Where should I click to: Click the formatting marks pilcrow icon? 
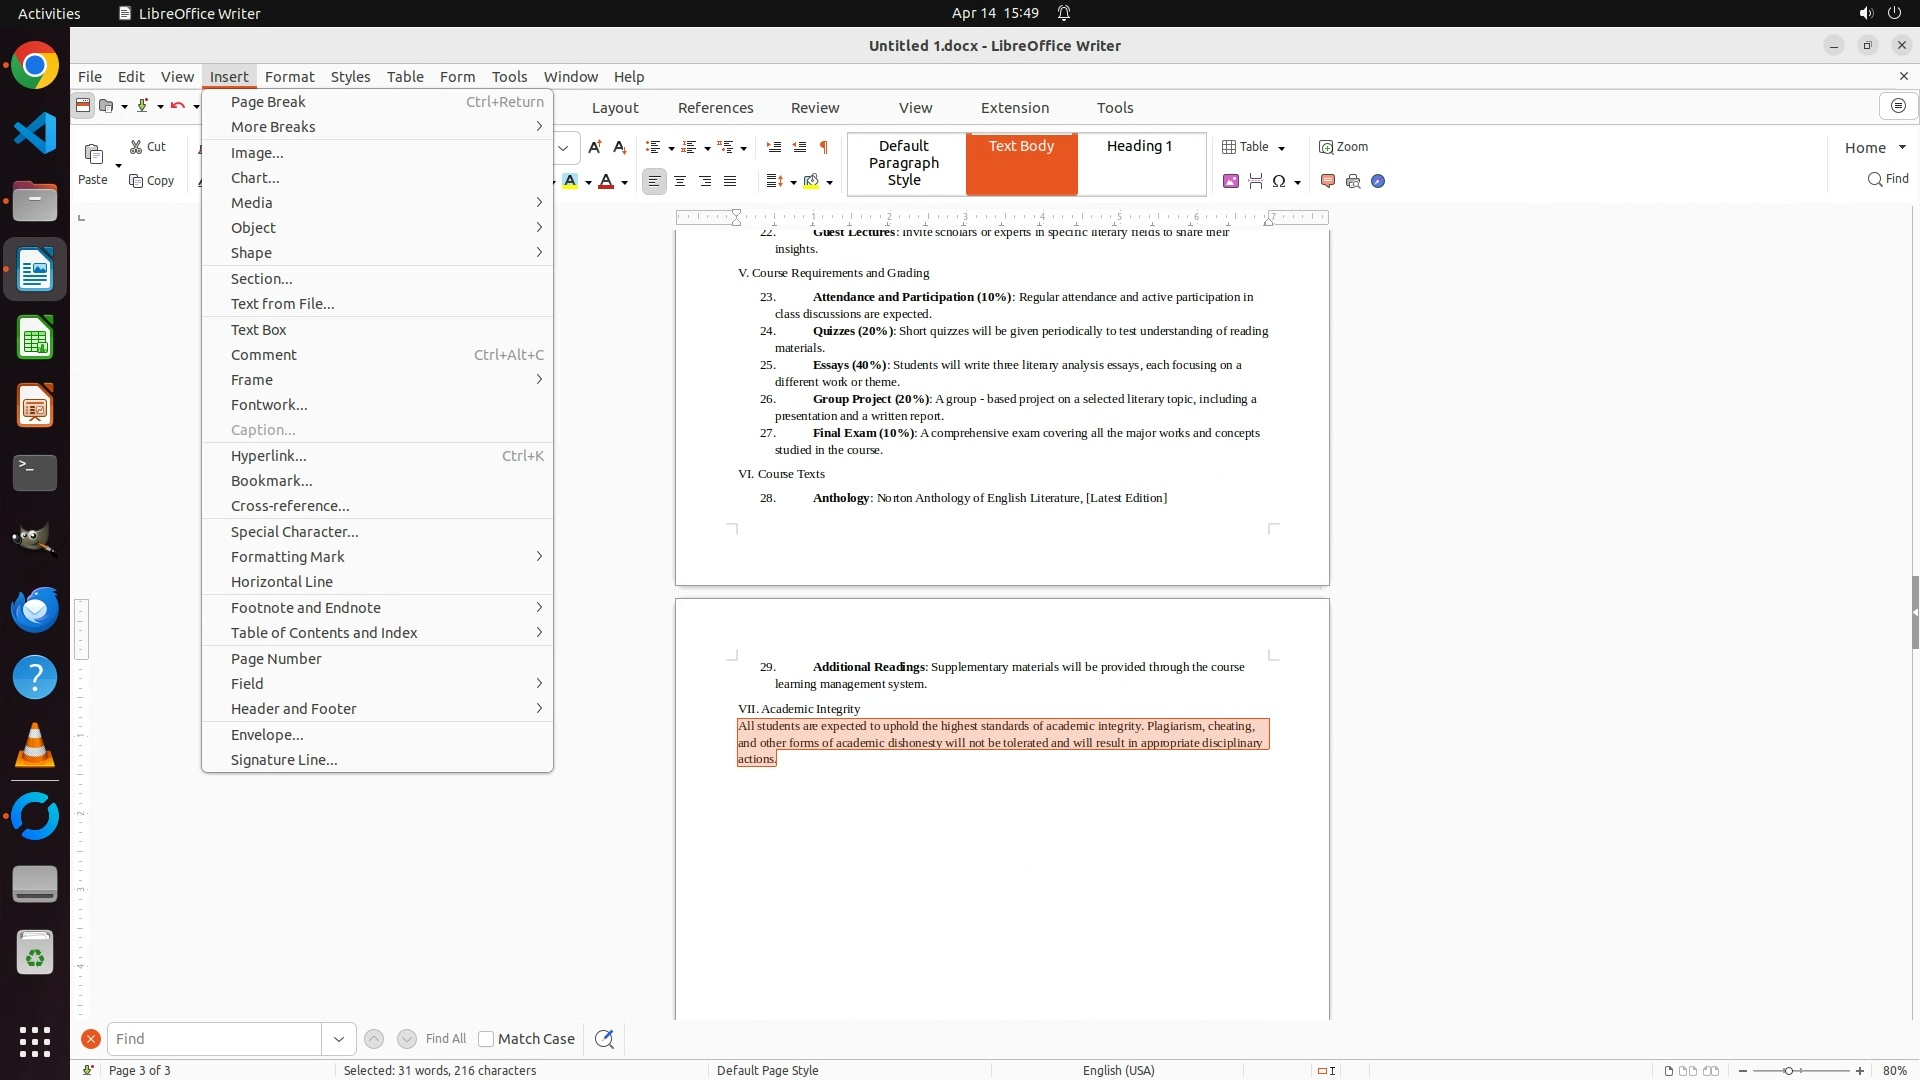(x=823, y=147)
